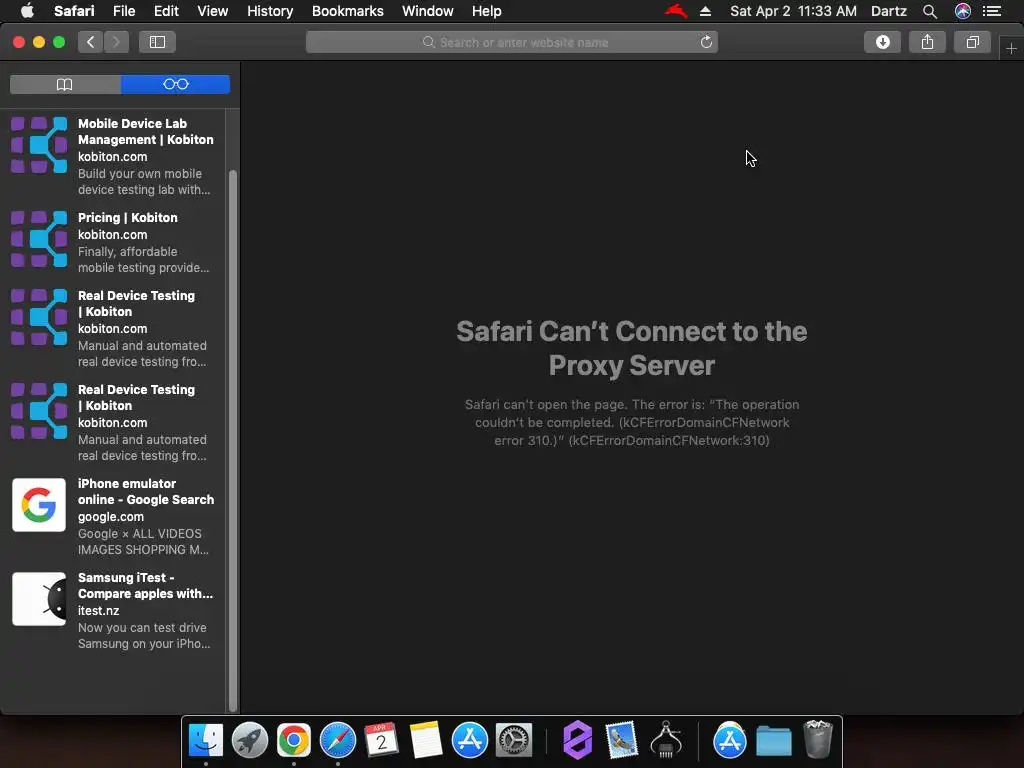Add a new tab with plus button

pyautogui.click(x=1011, y=48)
